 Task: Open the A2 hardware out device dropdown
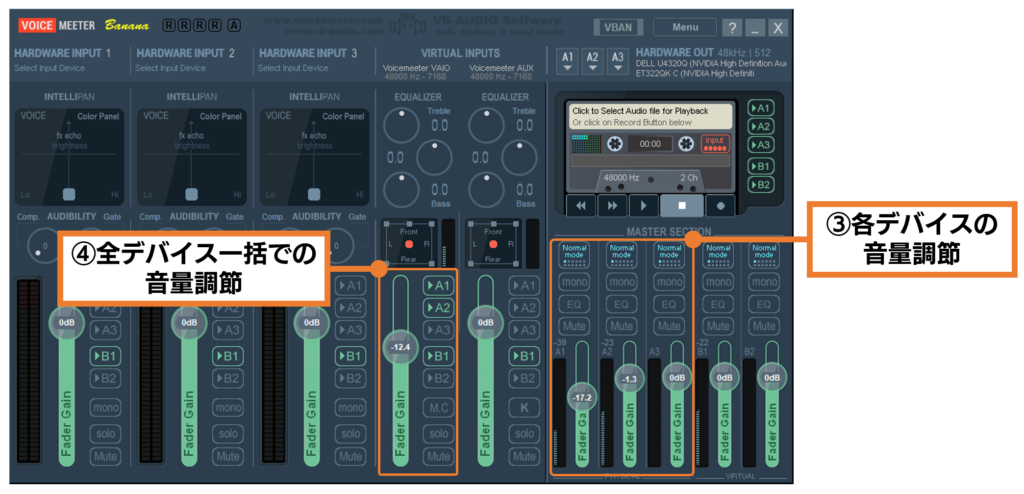coord(592,62)
